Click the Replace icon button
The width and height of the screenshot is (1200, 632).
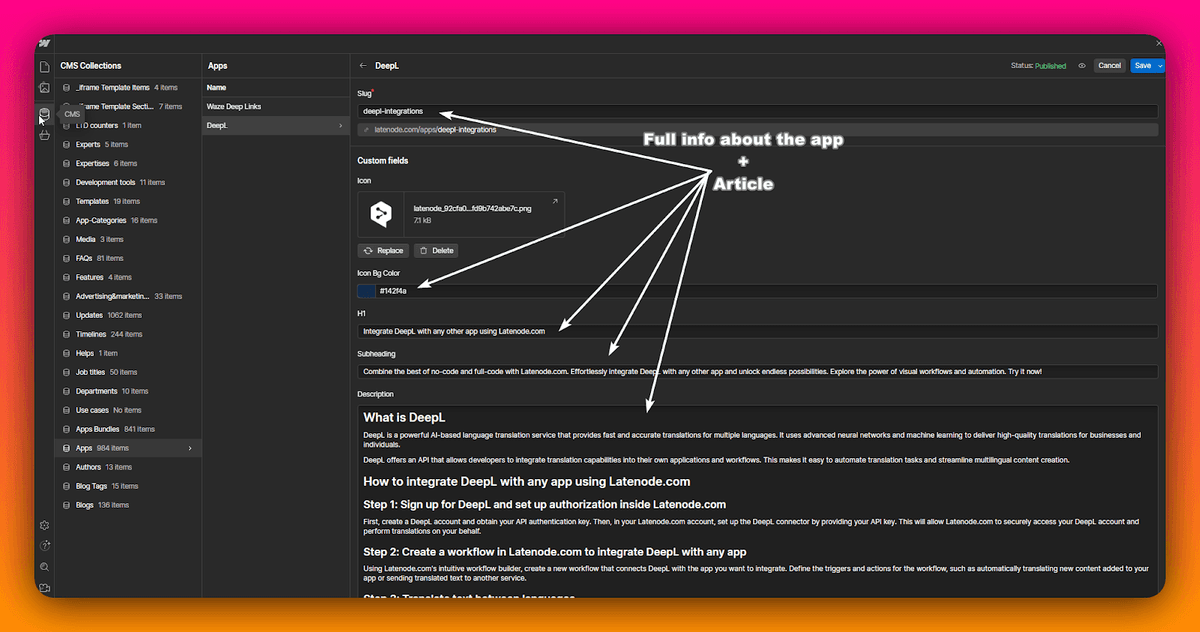384,251
